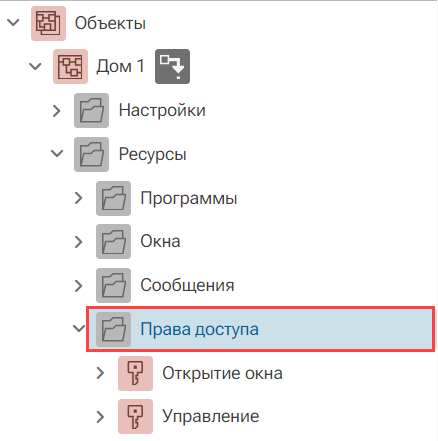The height and width of the screenshot is (441, 438).
Task: Click the Дом 1 structure icon
Action: [70, 67]
